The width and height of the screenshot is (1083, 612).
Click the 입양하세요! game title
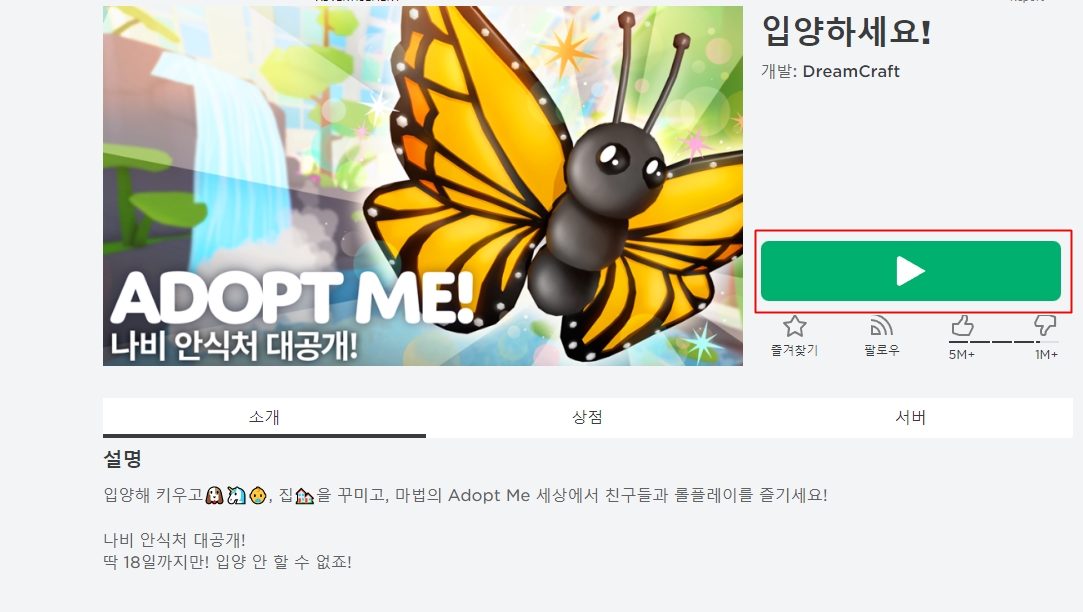847,32
